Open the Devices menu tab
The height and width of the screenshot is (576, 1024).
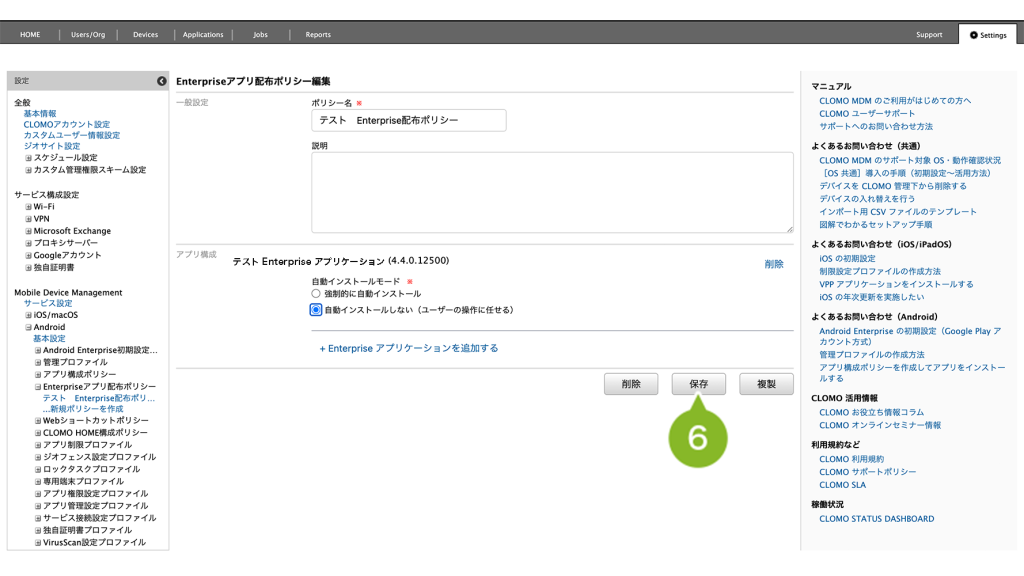coord(145,35)
